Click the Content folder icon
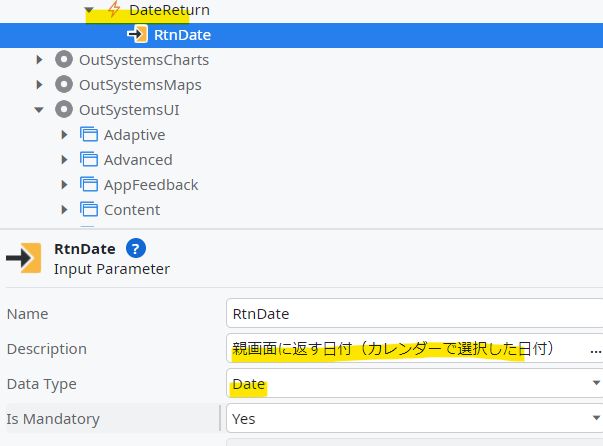 click(89, 210)
